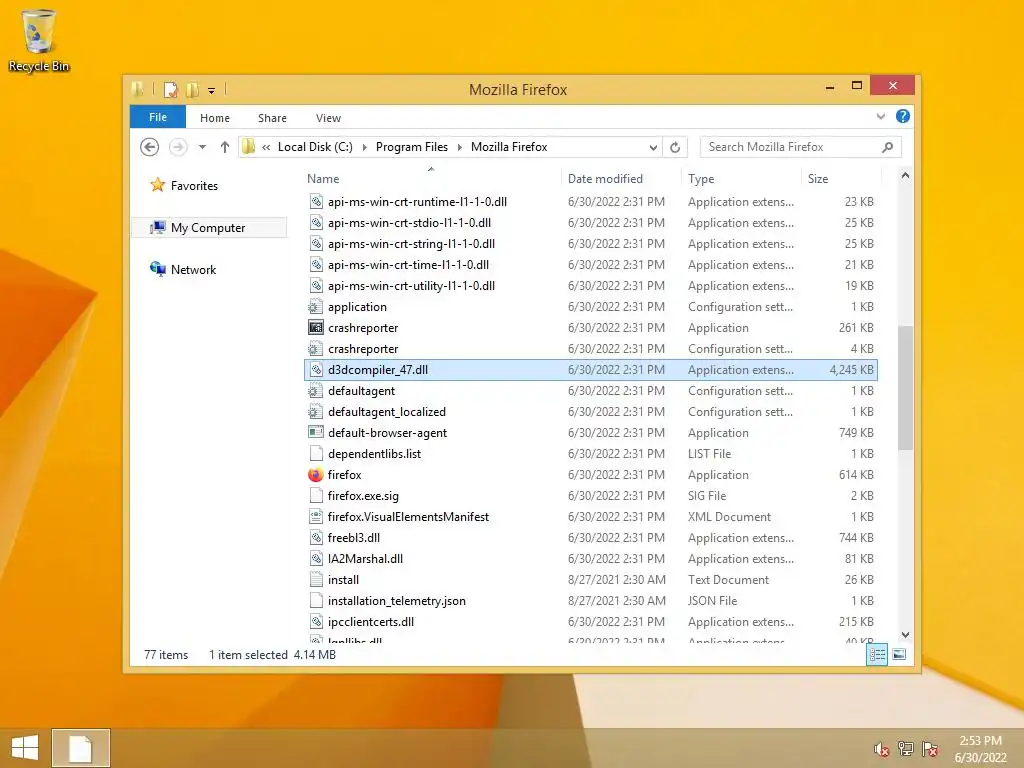
Task: Expand the ribbon with the chevron
Action: pyautogui.click(x=881, y=117)
